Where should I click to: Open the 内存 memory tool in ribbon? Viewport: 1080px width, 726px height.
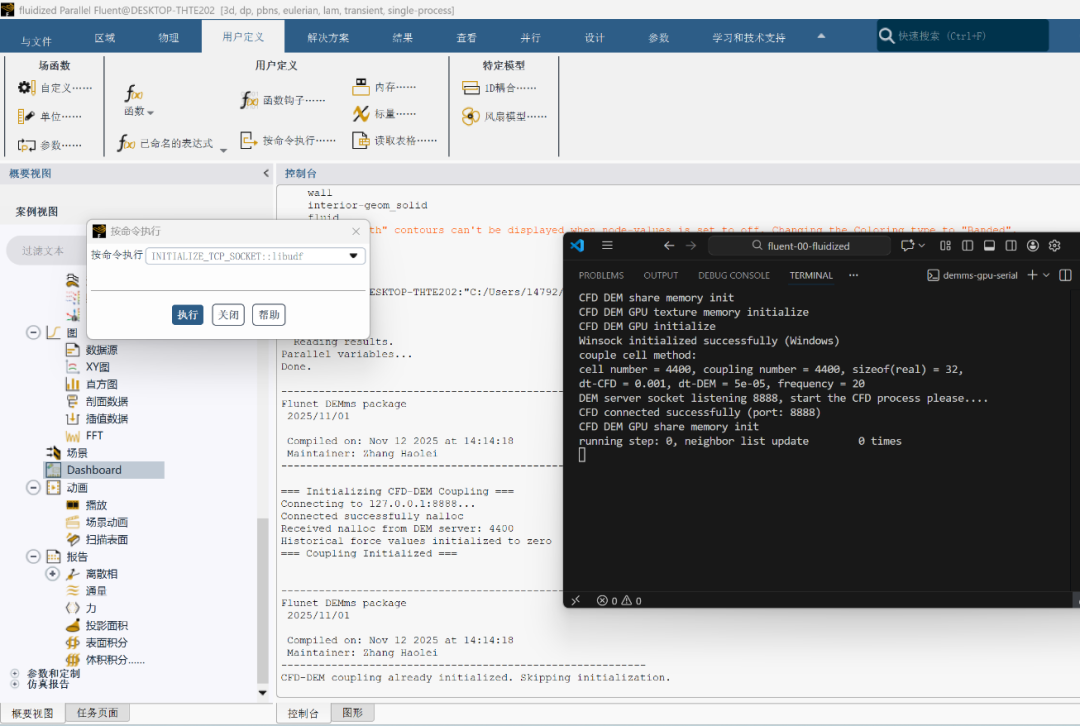pyautogui.click(x=361, y=87)
